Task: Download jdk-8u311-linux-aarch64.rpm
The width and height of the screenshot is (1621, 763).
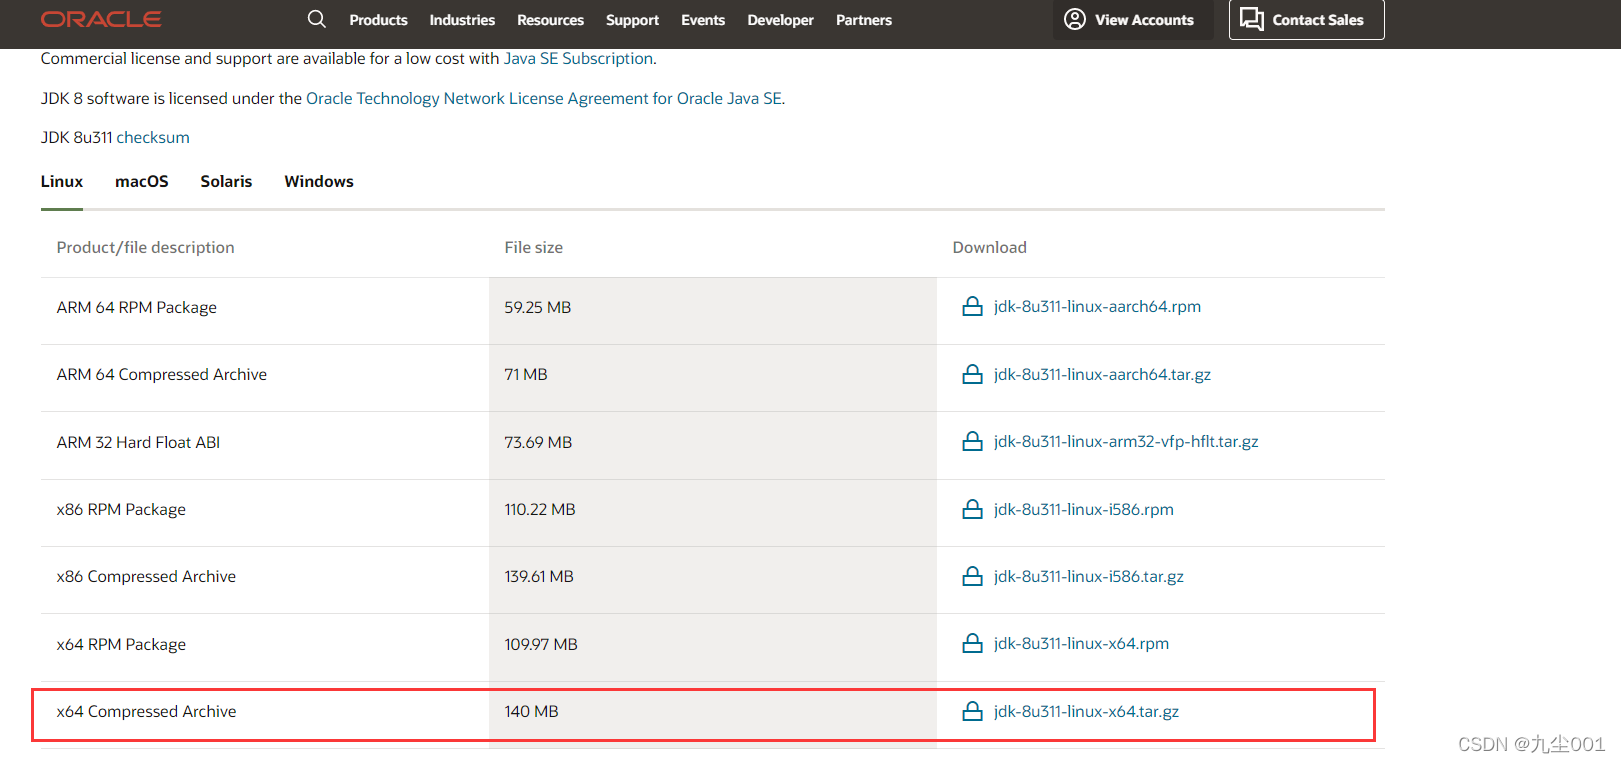Action: [x=1097, y=306]
